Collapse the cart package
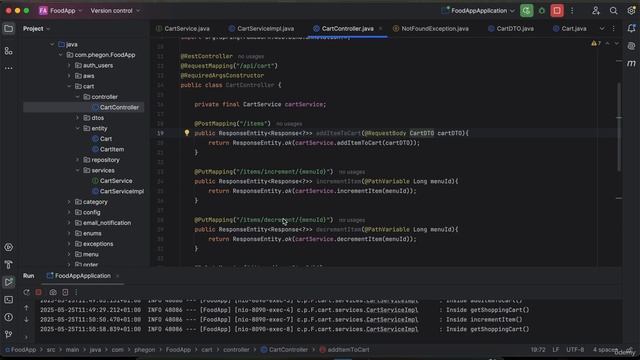640x360 pixels. coord(69,87)
